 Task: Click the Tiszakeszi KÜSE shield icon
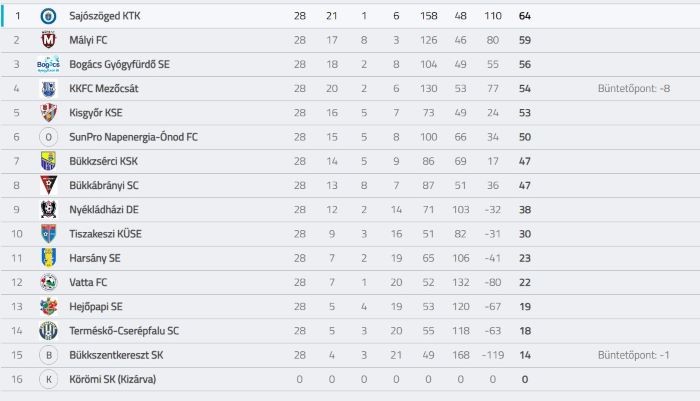point(48,234)
